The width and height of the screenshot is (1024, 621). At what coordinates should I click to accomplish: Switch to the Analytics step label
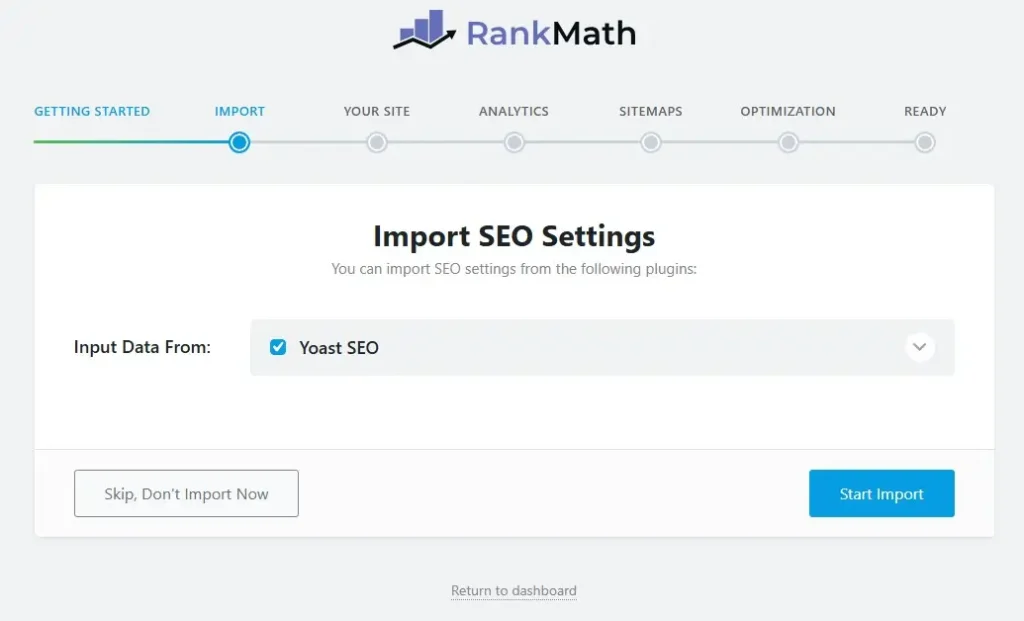point(514,111)
